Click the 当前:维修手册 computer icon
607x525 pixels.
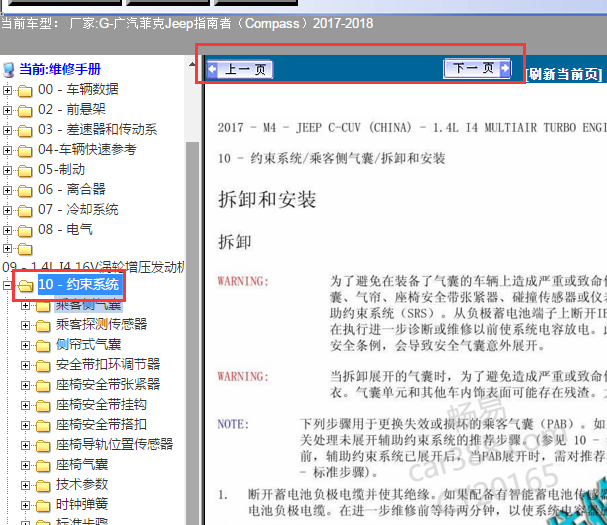9,70
